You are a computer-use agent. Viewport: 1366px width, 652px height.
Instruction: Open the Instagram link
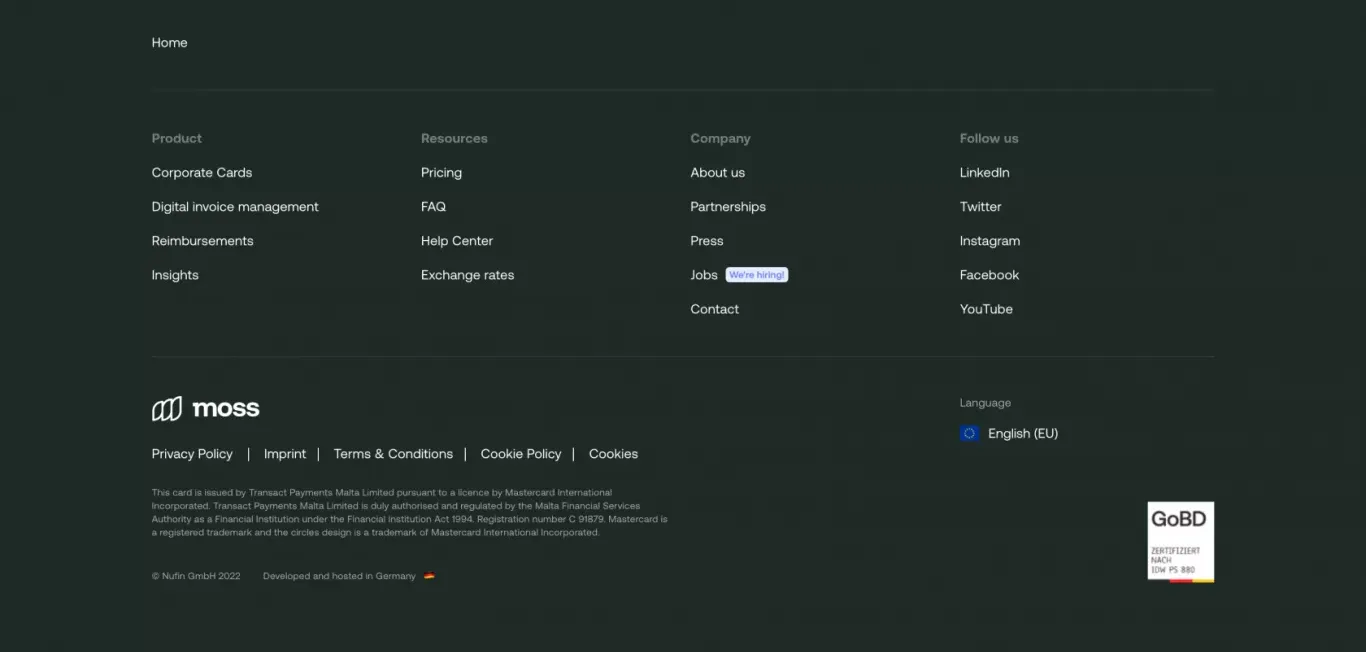[990, 241]
